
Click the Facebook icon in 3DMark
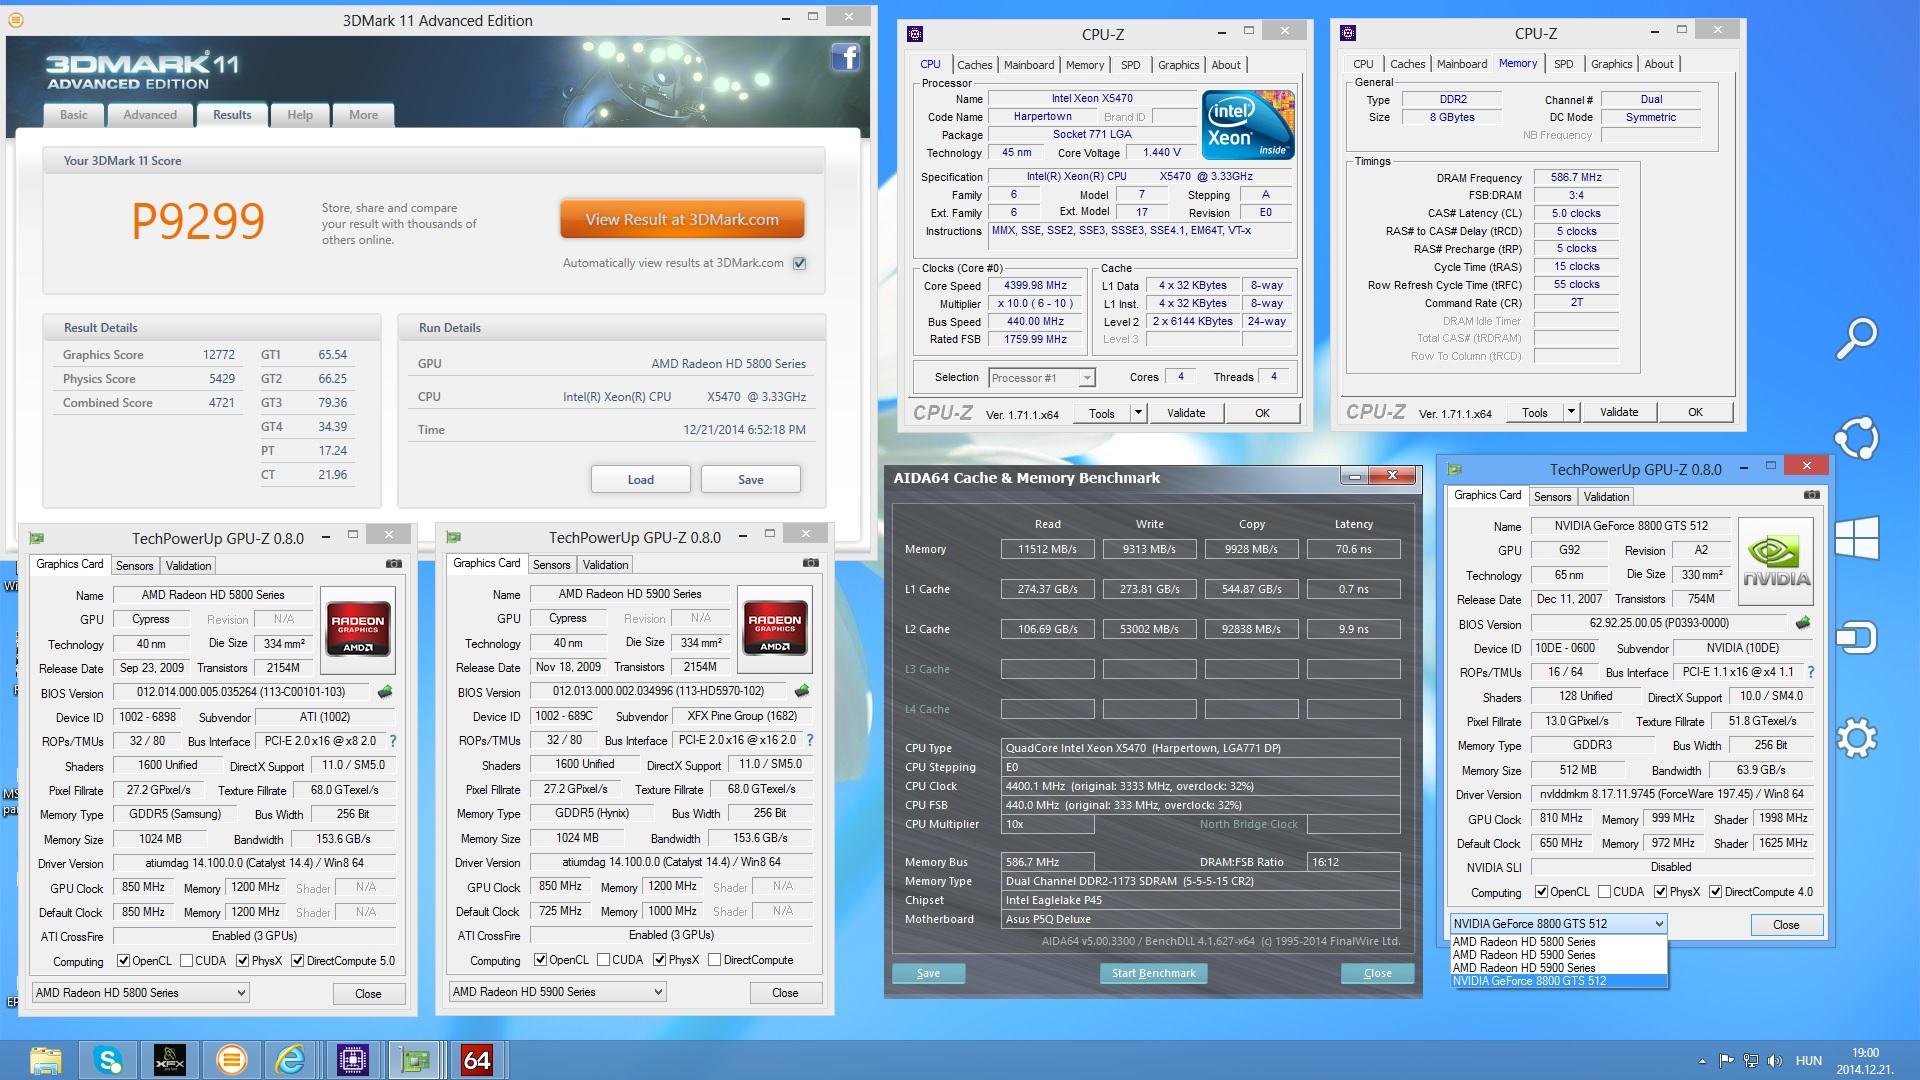(x=845, y=58)
